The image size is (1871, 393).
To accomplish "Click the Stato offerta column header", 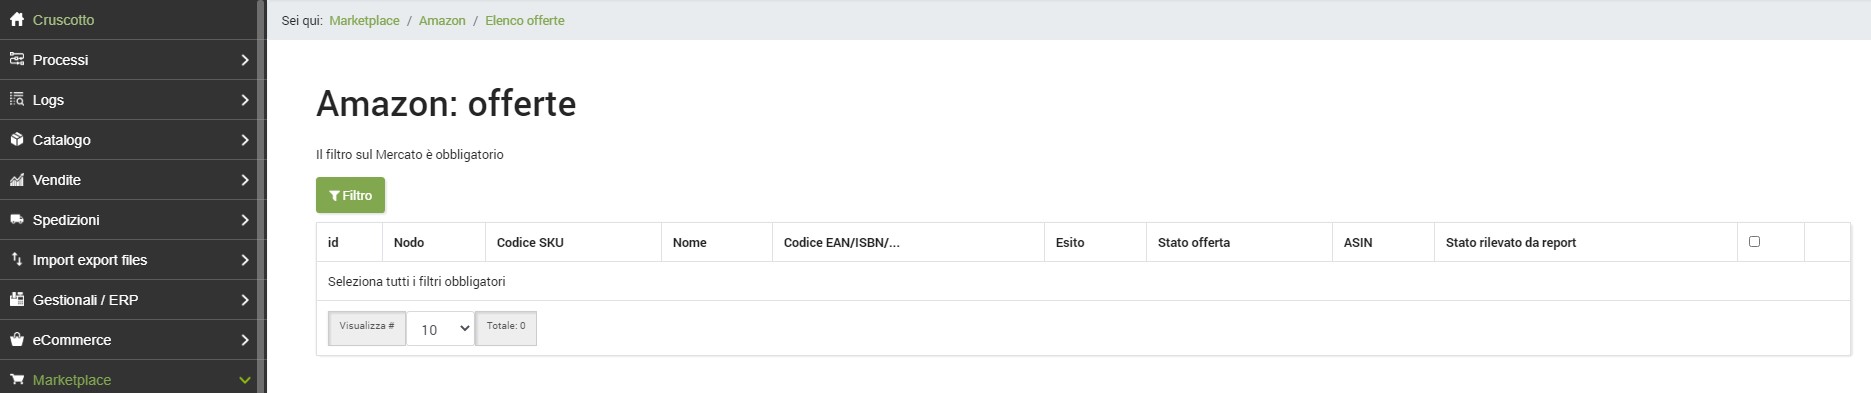I will 1239,242.
